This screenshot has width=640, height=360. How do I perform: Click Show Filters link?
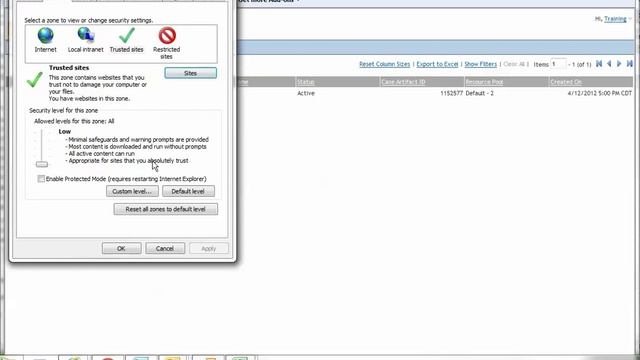(480, 64)
